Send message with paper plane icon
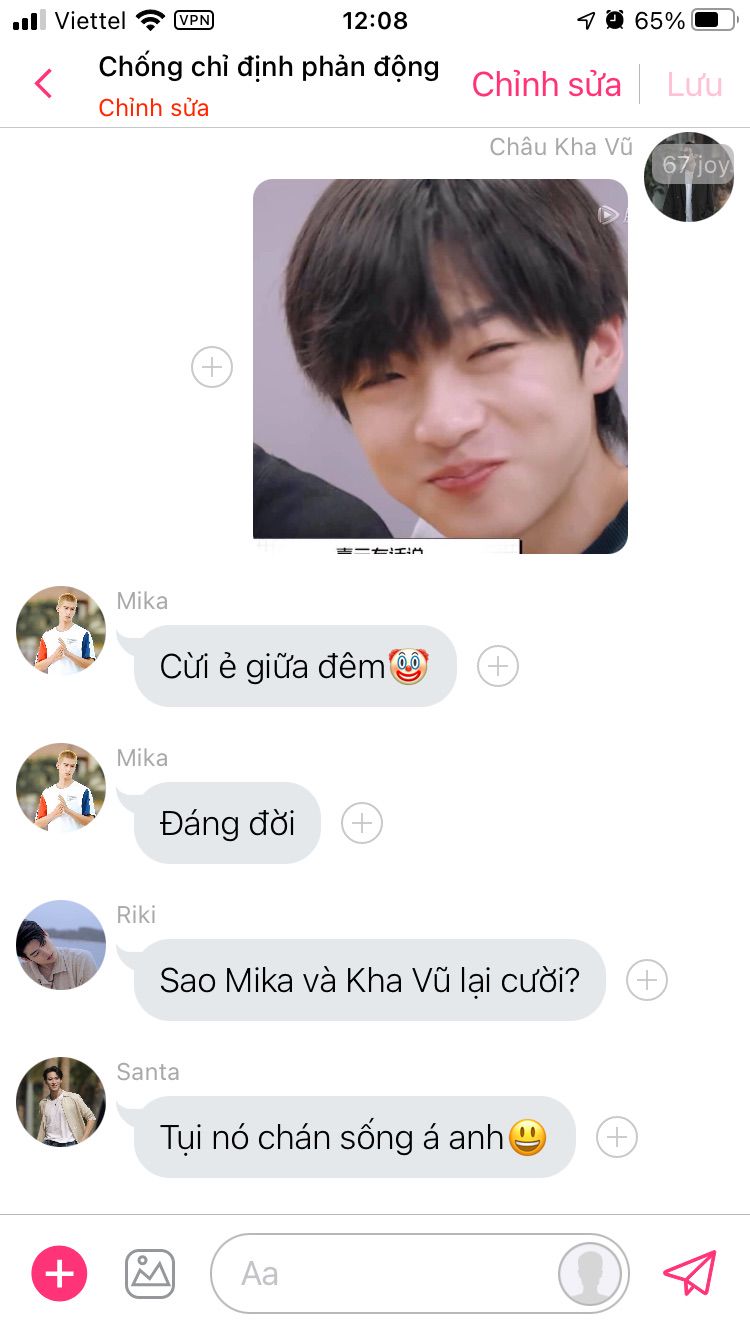 point(690,1273)
